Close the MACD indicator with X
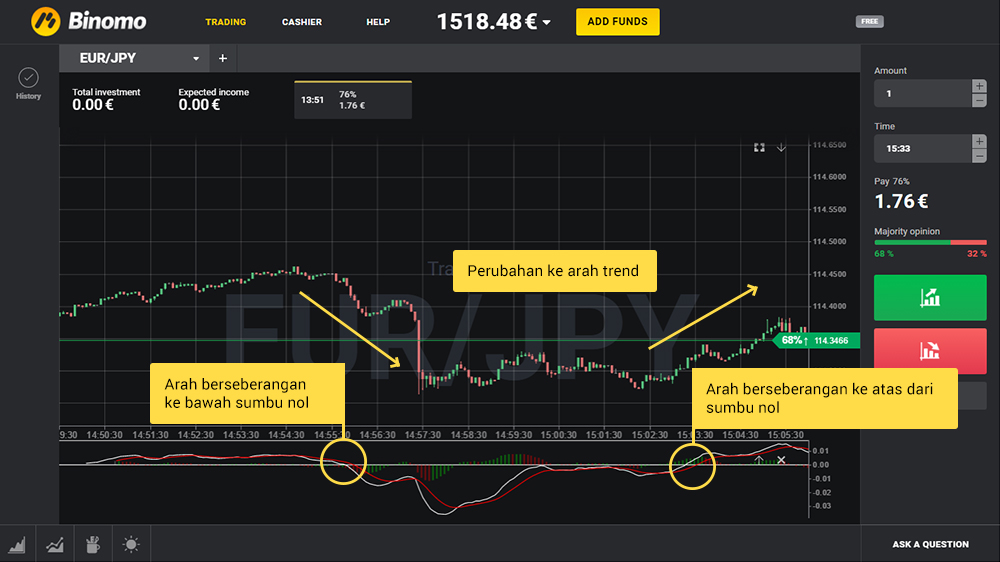Screen dimensions: 1000x562 click(781, 459)
